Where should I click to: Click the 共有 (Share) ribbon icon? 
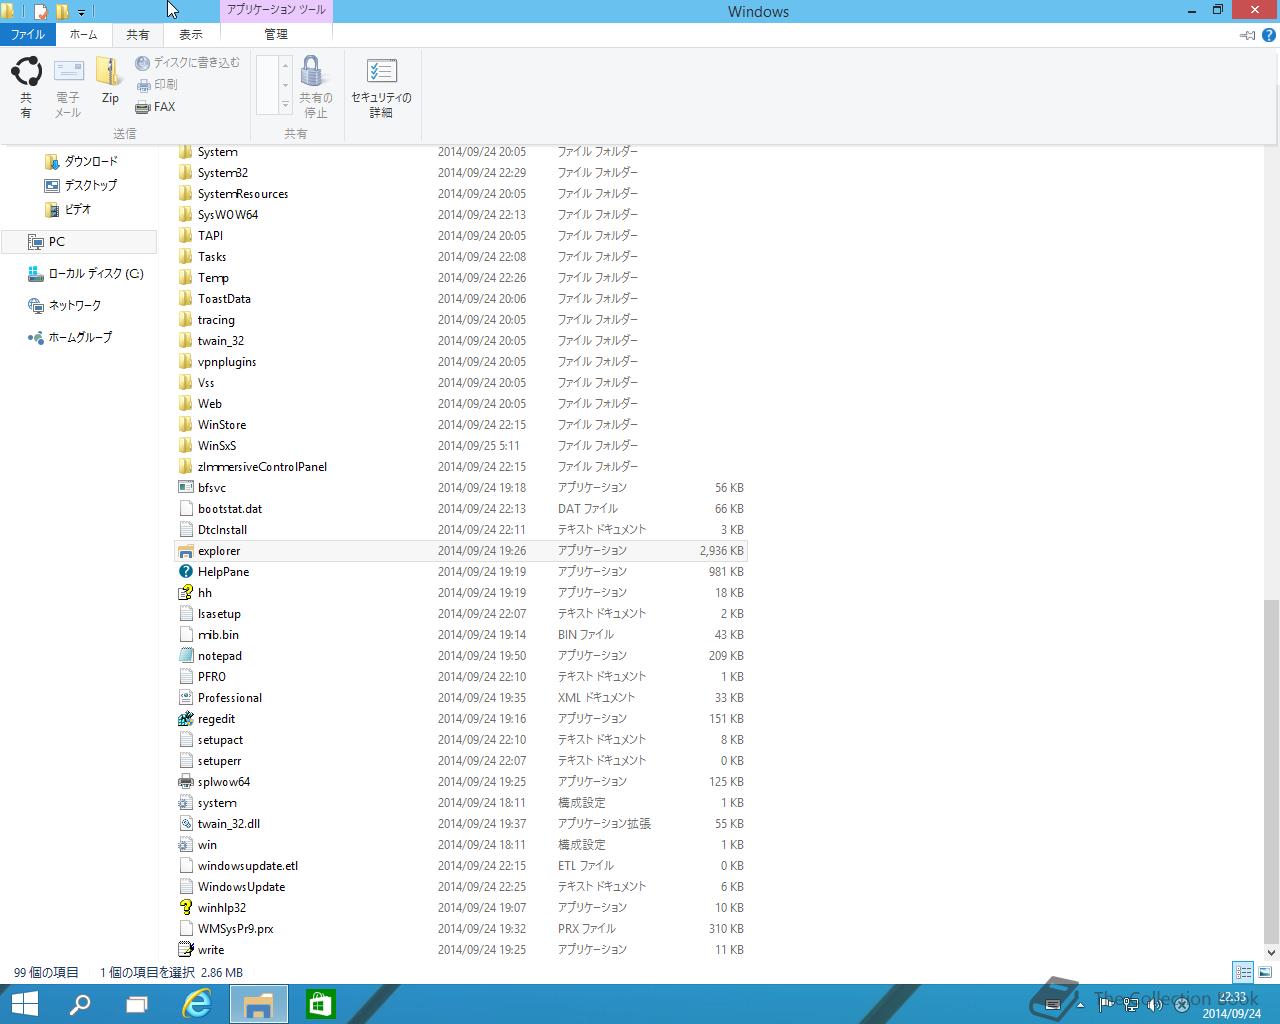26,86
